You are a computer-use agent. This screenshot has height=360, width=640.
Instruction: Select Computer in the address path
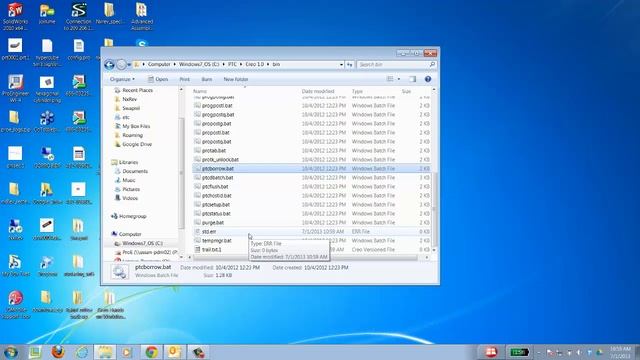(x=159, y=64)
